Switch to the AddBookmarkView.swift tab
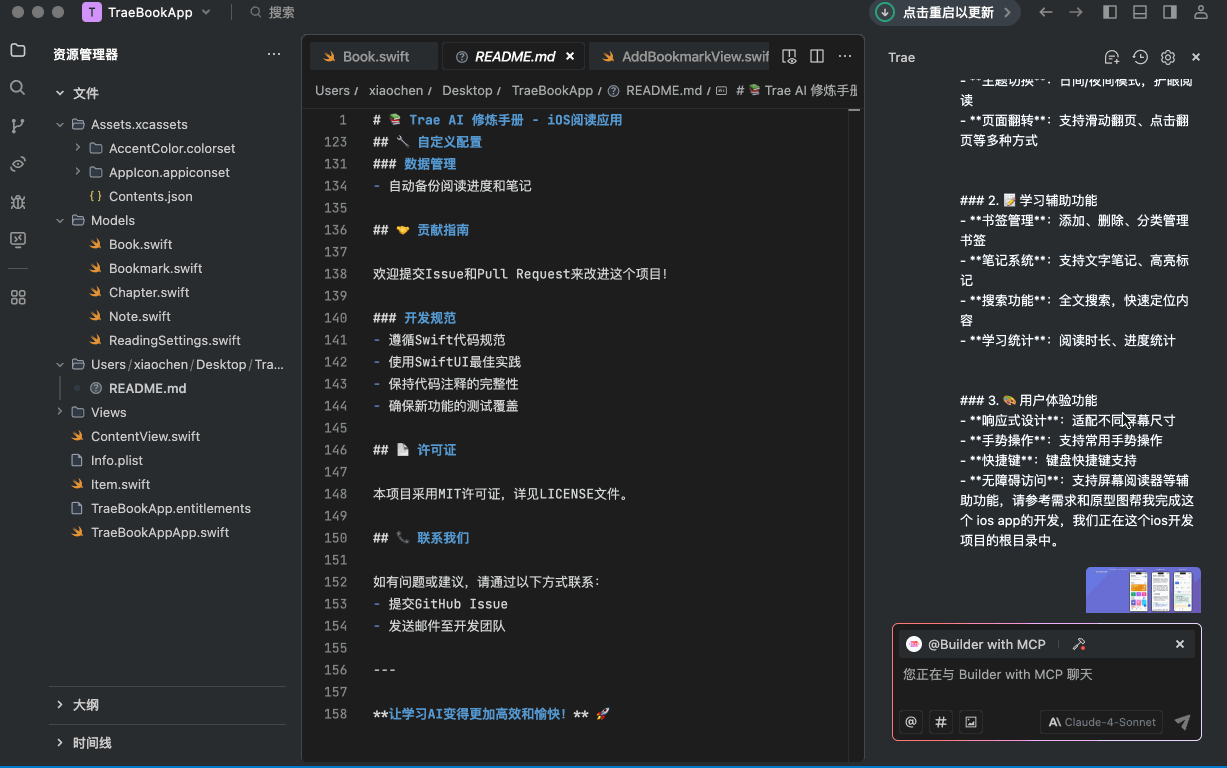The image size is (1227, 768). tap(690, 56)
